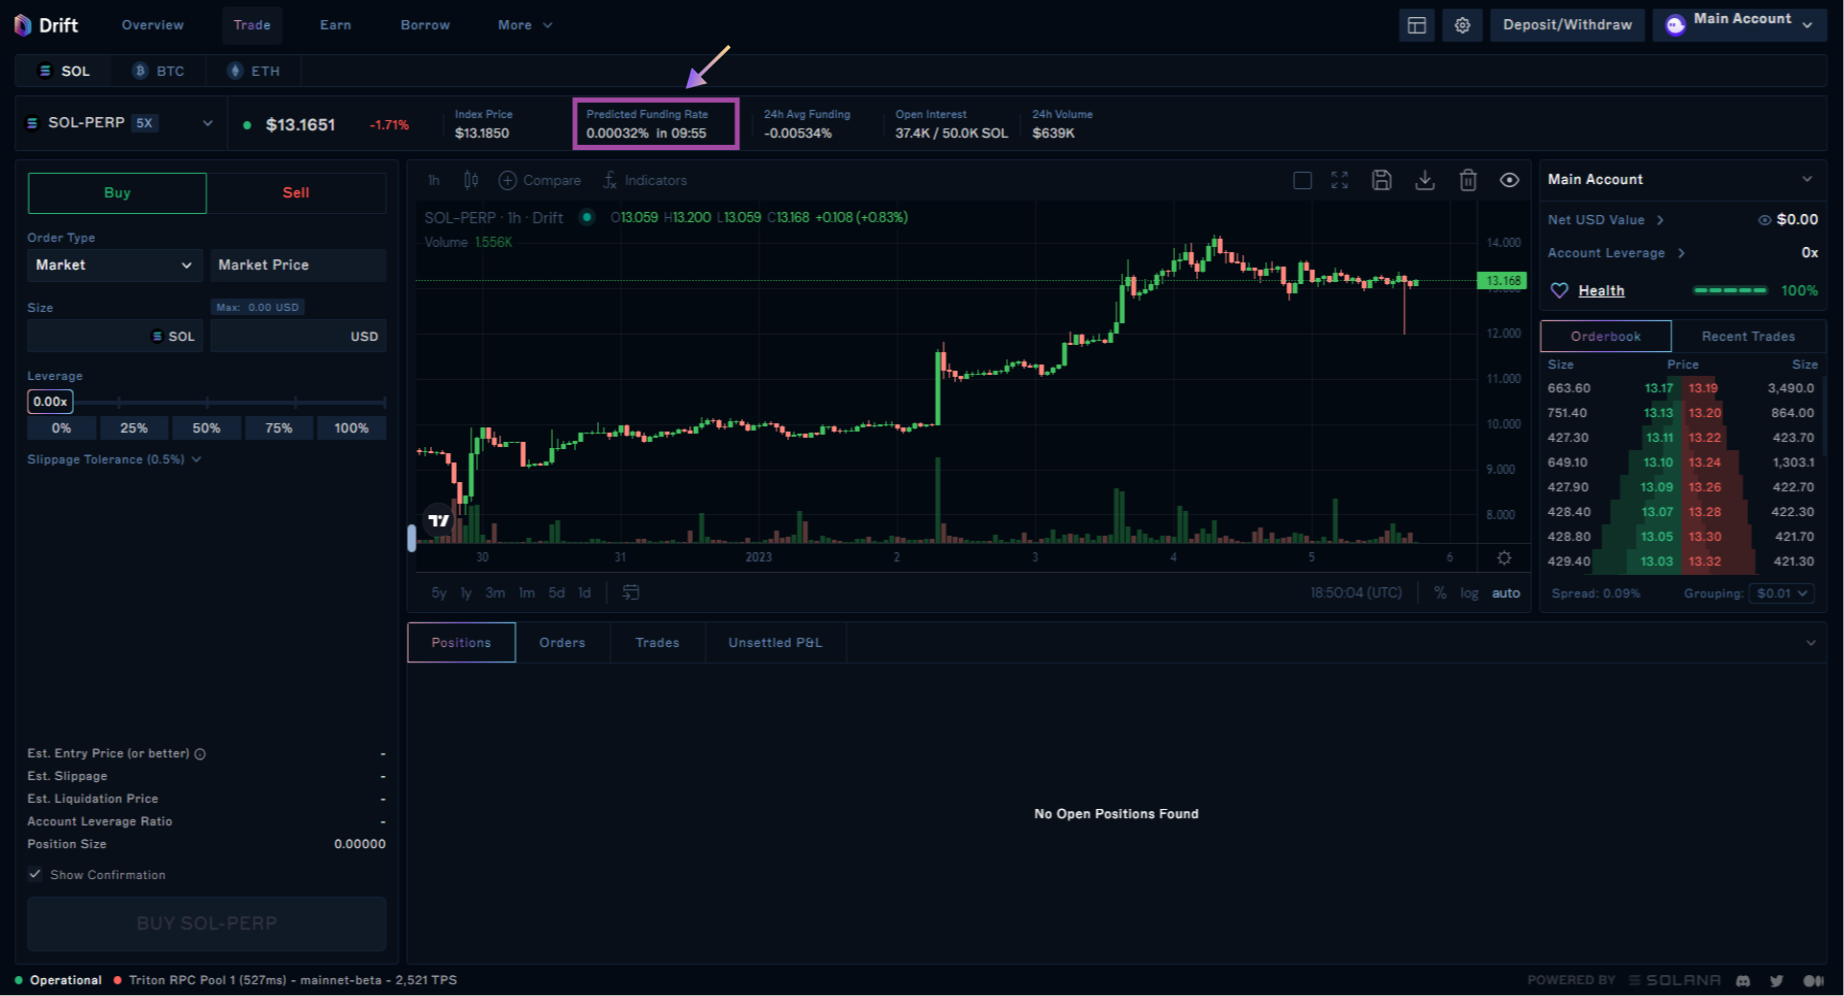Toggle chart visibility eye icon
This screenshot has width=1844, height=996.
pyautogui.click(x=1509, y=180)
